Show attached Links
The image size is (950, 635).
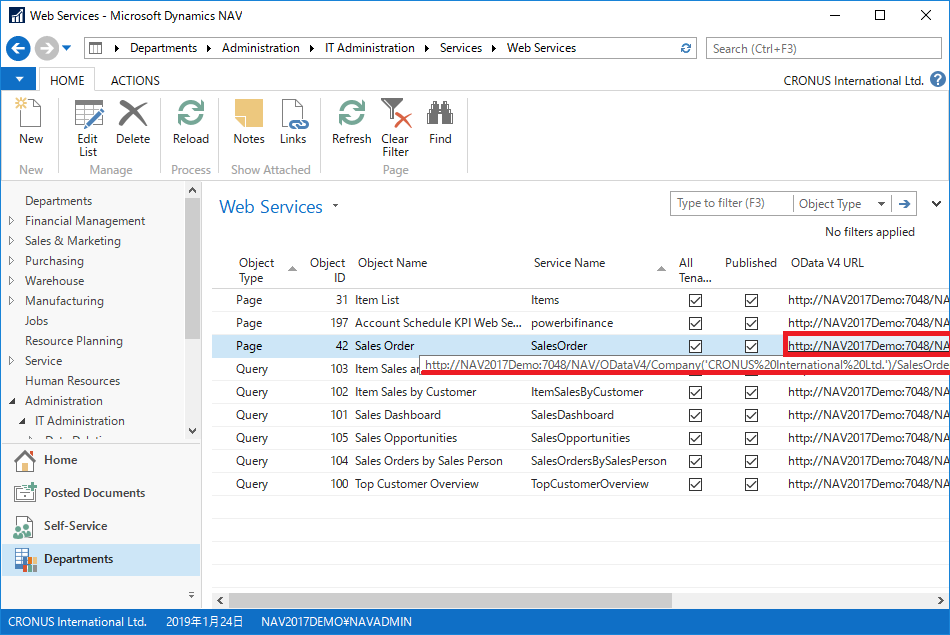293,122
